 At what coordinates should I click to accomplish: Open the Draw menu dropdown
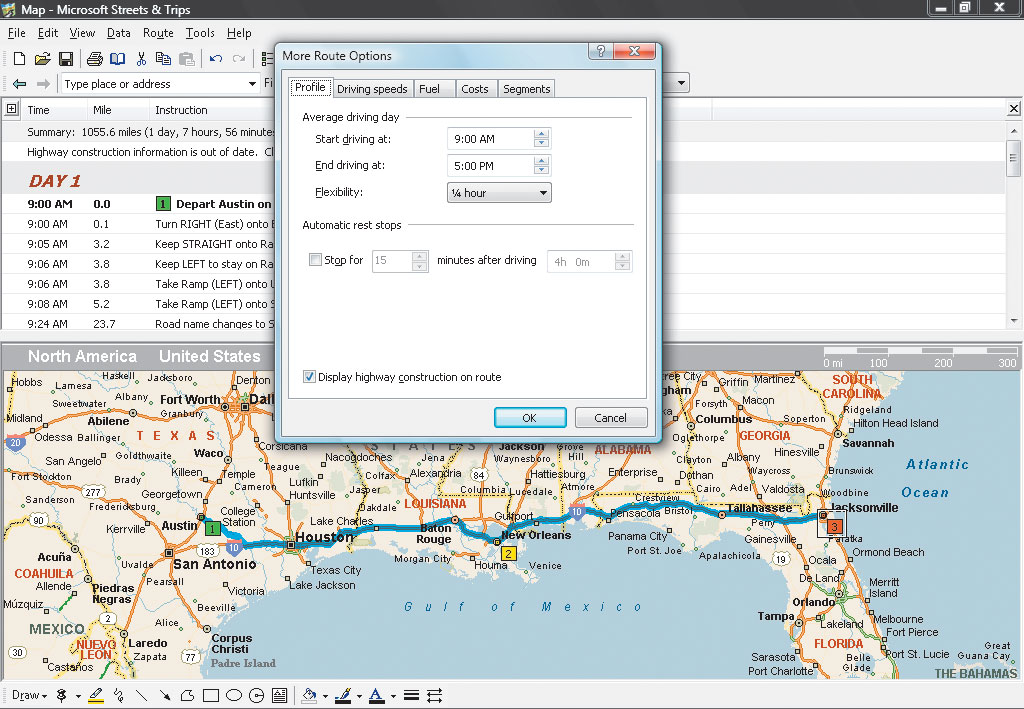tap(29, 695)
